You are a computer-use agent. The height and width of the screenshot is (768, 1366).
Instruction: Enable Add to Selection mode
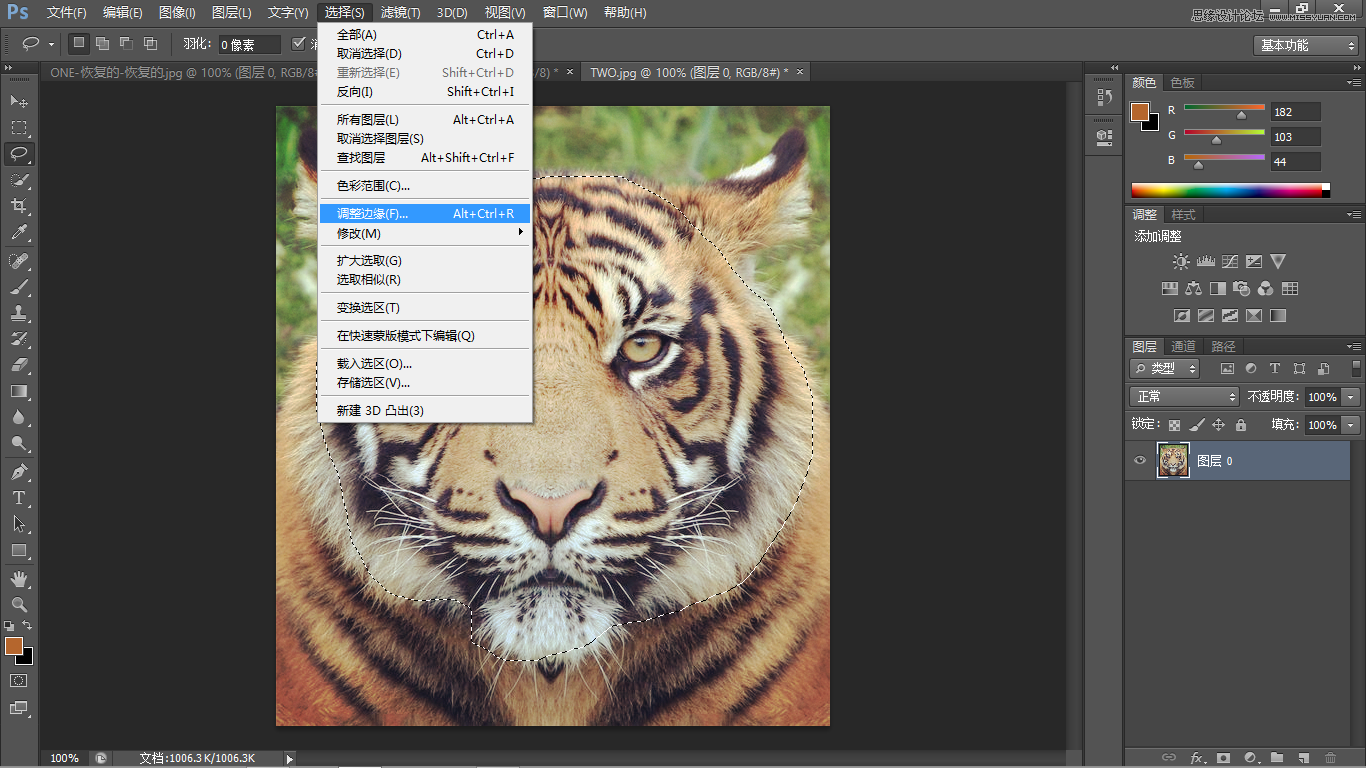[x=102, y=44]
